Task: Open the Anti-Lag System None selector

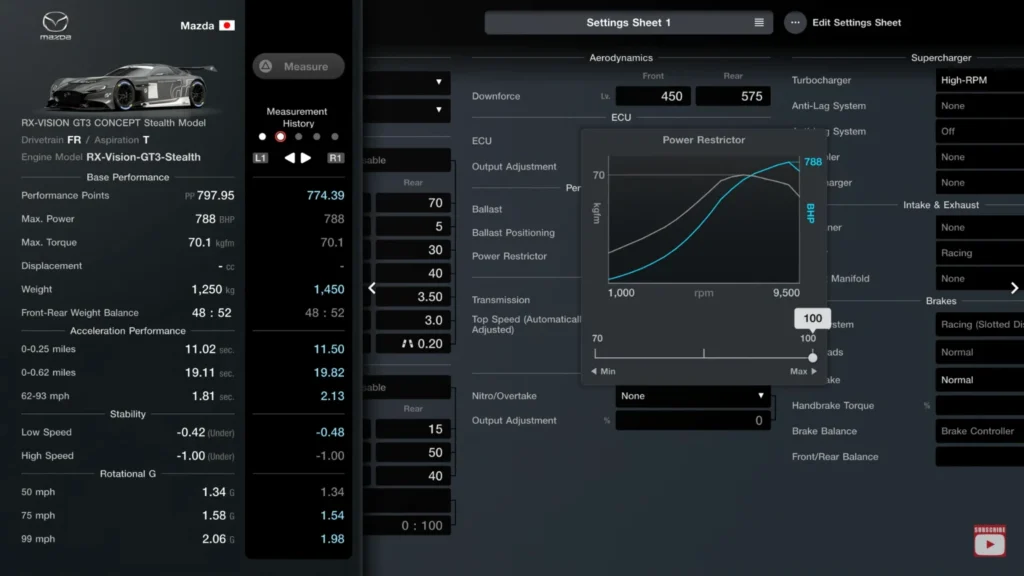Action: pyautogui.click(x=980, y=106)
